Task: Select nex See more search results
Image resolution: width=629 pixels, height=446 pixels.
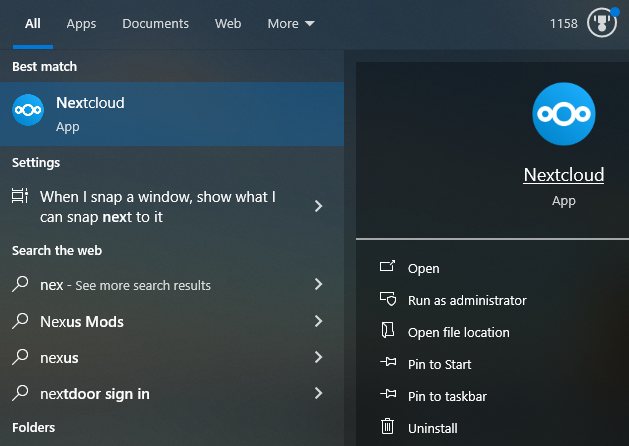Action: [172, 285]
